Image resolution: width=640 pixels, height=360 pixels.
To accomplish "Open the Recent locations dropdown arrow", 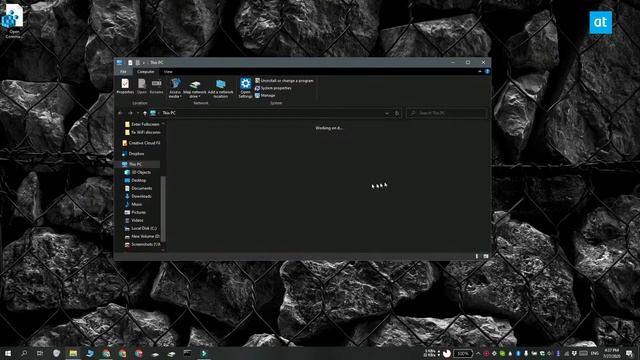I will point(138,113).
